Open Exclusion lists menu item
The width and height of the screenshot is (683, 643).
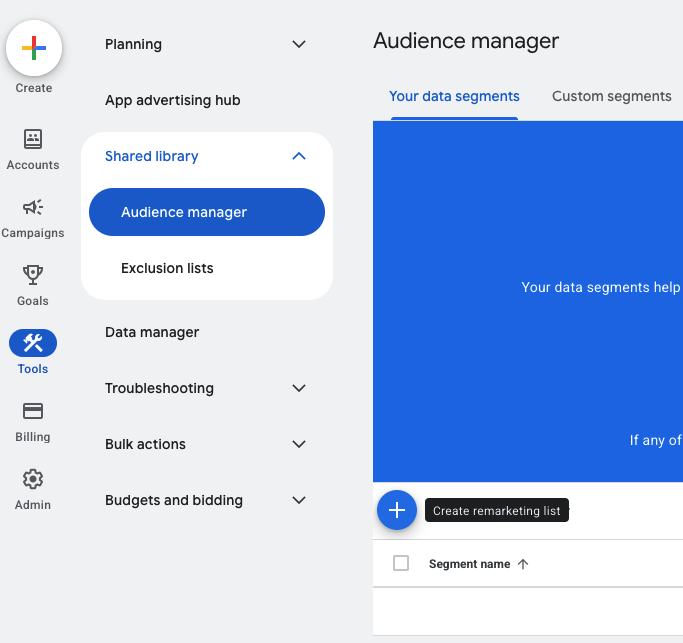click(167, 268)
